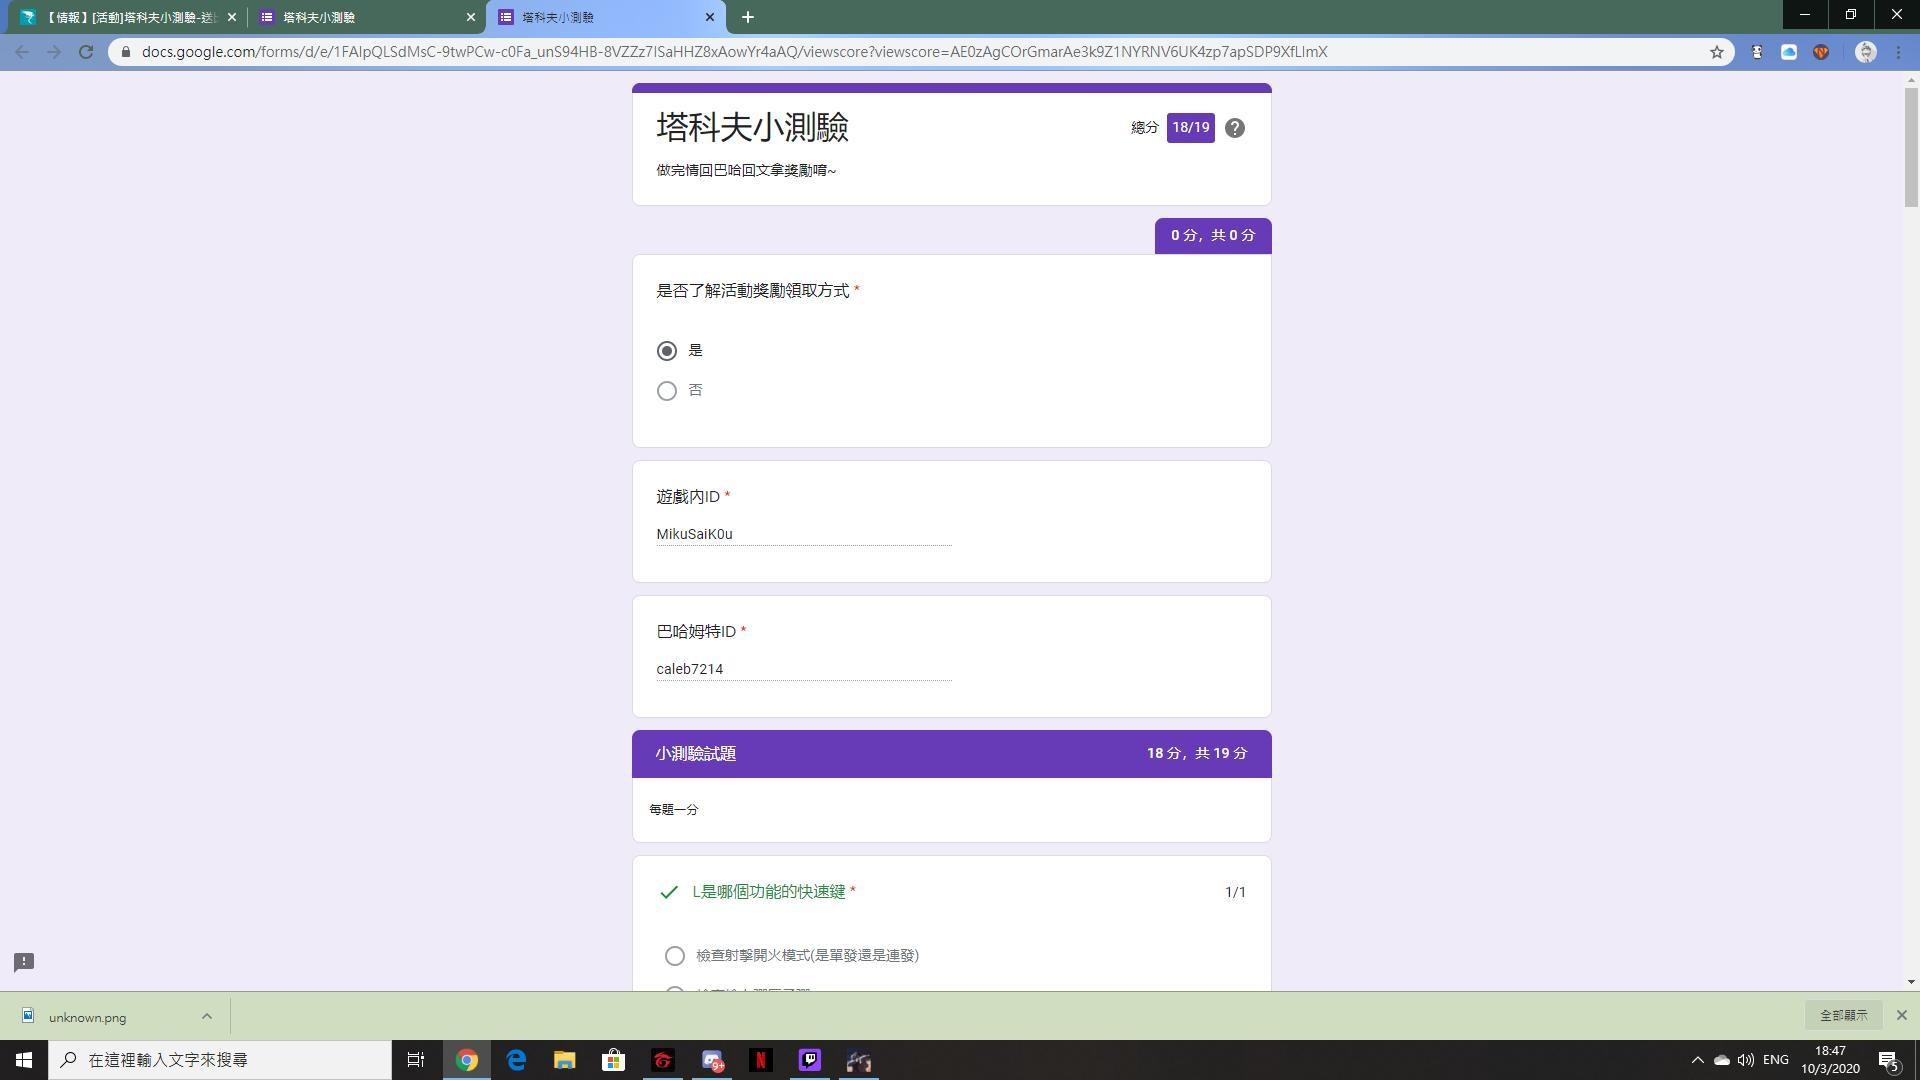This screenshot has height=1080, width=1920.
Task: Click the 做完情回巴哈回文拿獎勵唷 description
Action: (x=746, y=170)
